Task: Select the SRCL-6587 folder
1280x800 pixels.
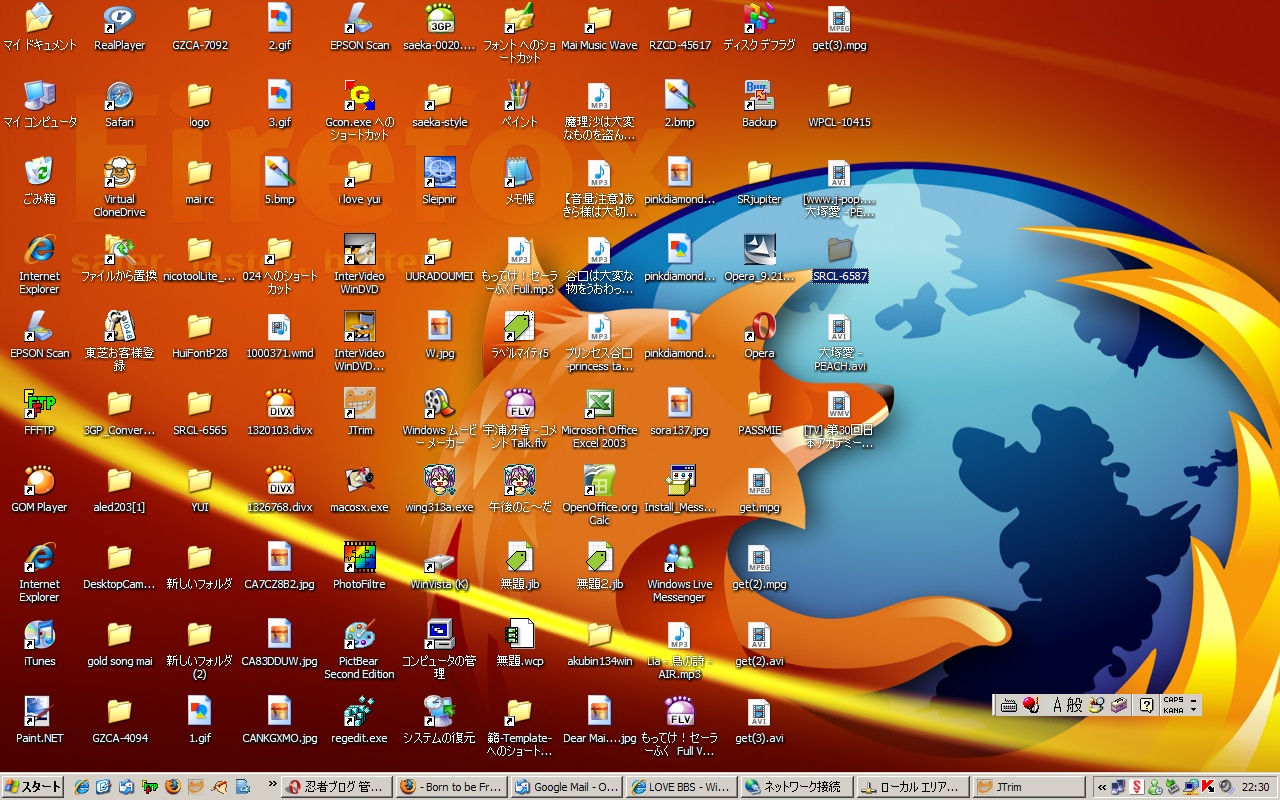Action: (x=839, y=258)
